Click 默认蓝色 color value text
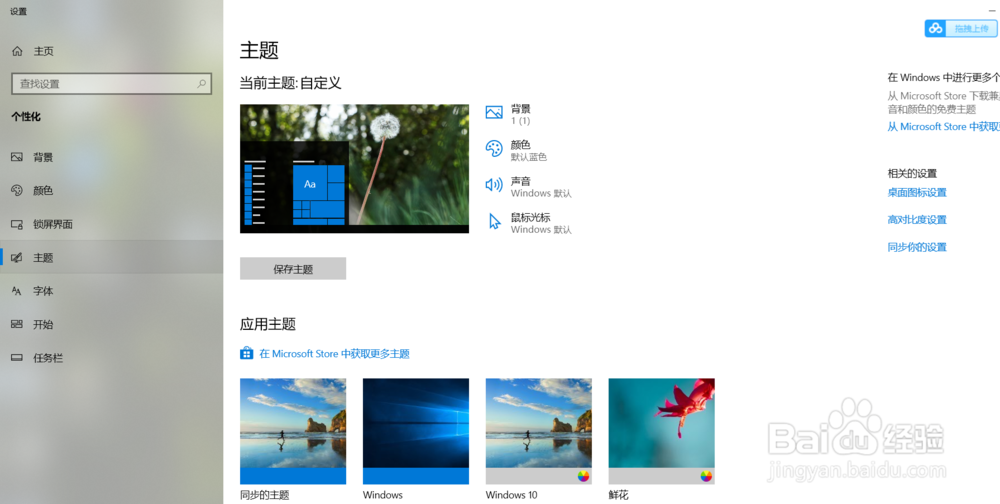Image resolution: width=1000 pixels, height=504 pixels. (528, 157)
